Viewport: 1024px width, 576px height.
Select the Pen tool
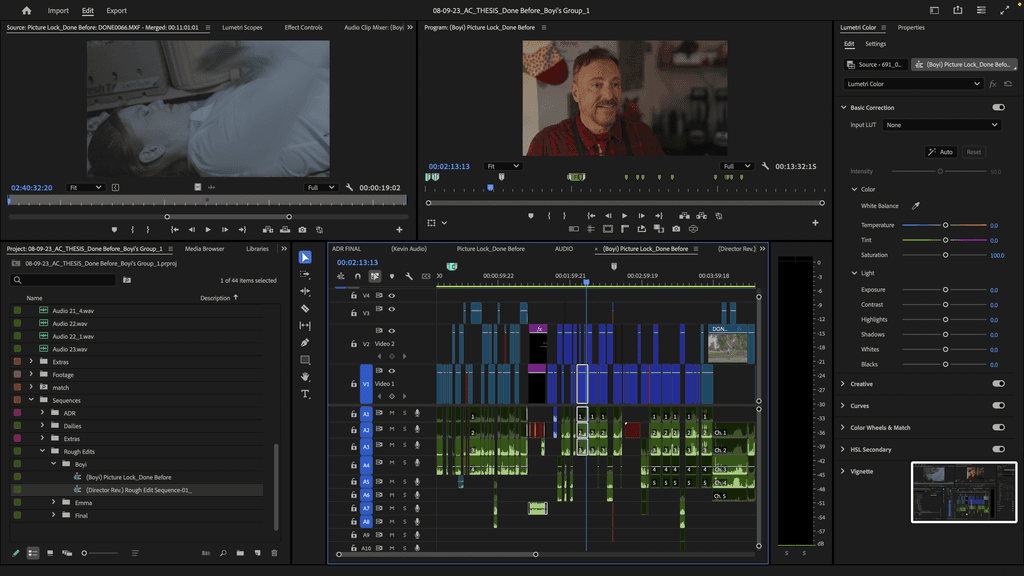pos(305,342)
